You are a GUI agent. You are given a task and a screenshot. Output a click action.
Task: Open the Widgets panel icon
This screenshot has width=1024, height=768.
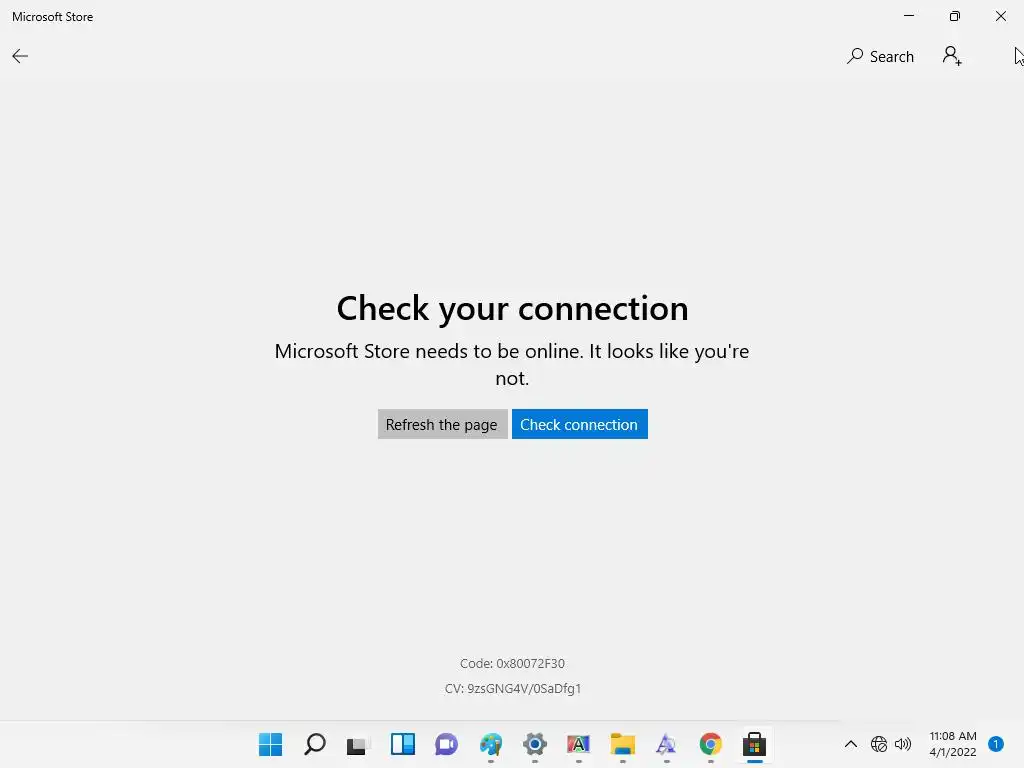coord(403,744)
